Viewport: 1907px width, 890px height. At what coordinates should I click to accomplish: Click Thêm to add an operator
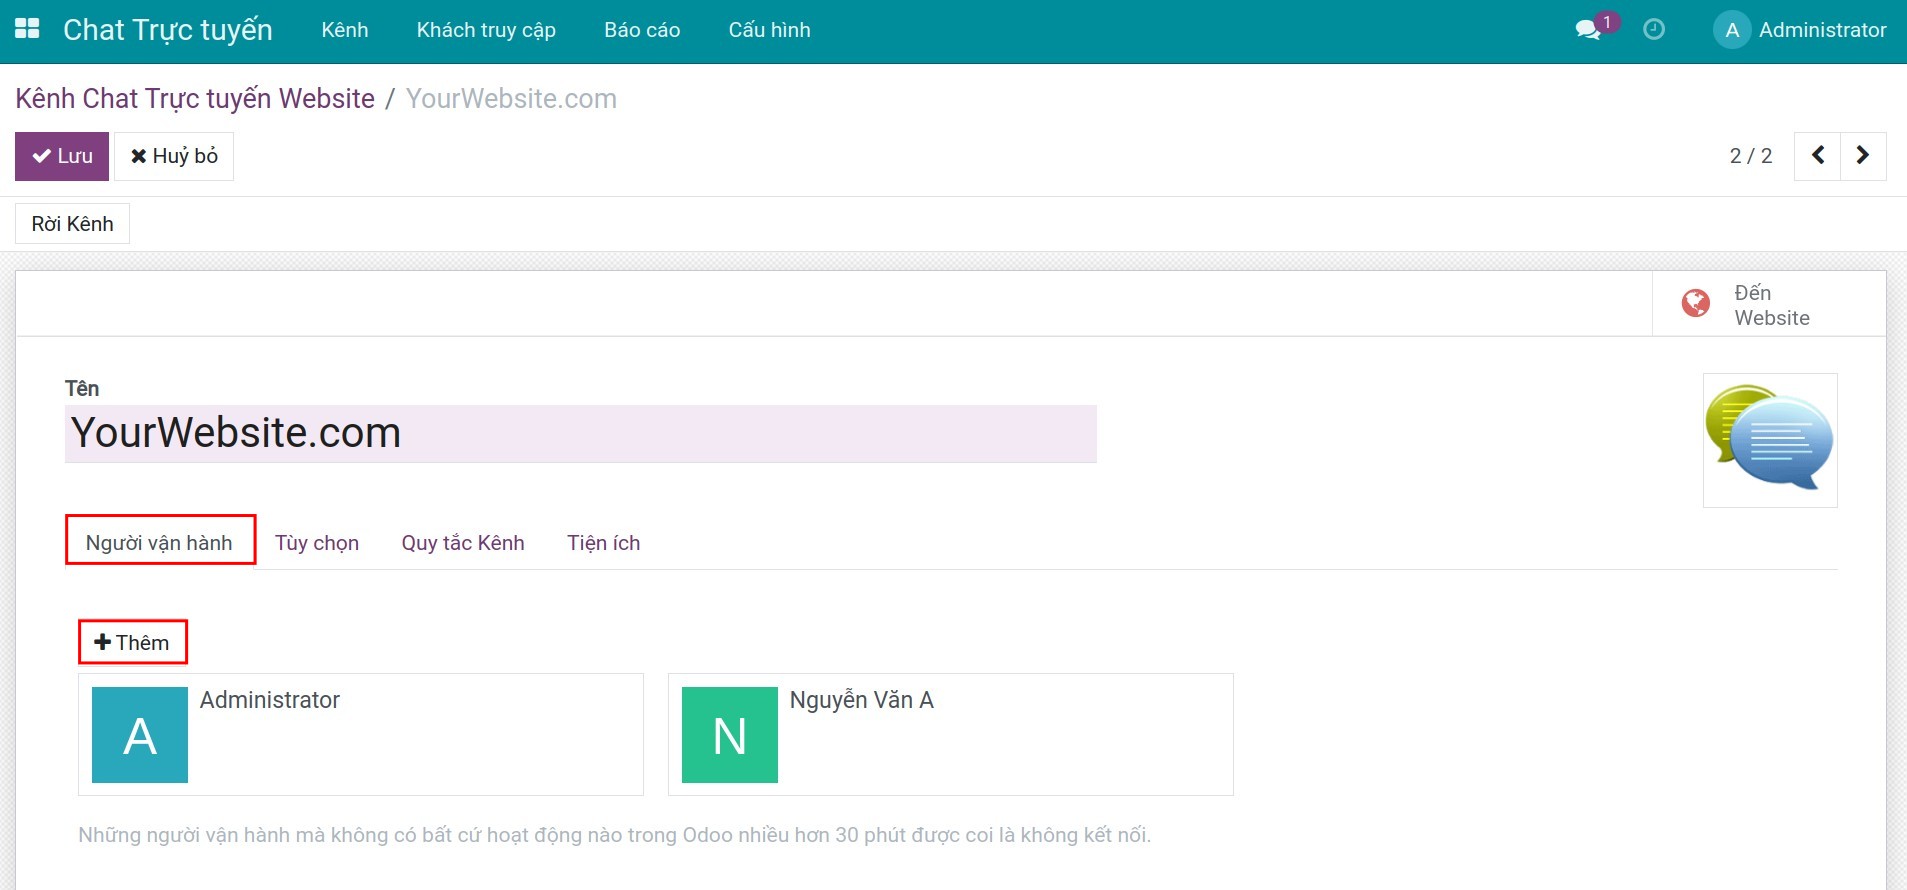tap(132, 643)
